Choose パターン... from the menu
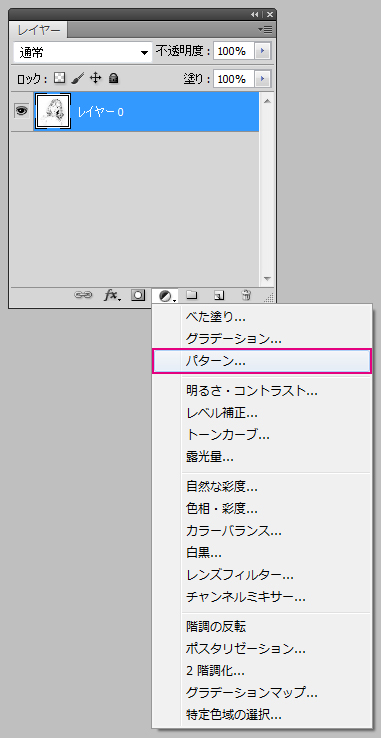 click(x=262, y=361)
